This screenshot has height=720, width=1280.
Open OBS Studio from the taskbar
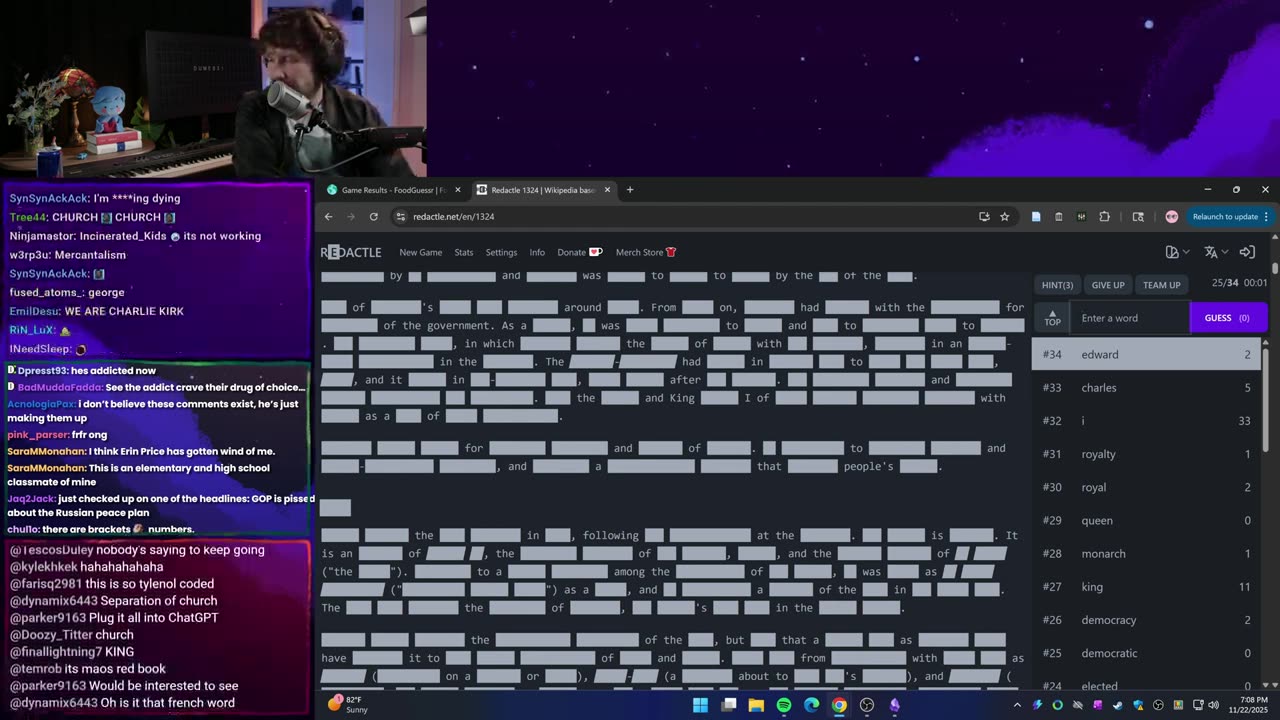[867, 705]
